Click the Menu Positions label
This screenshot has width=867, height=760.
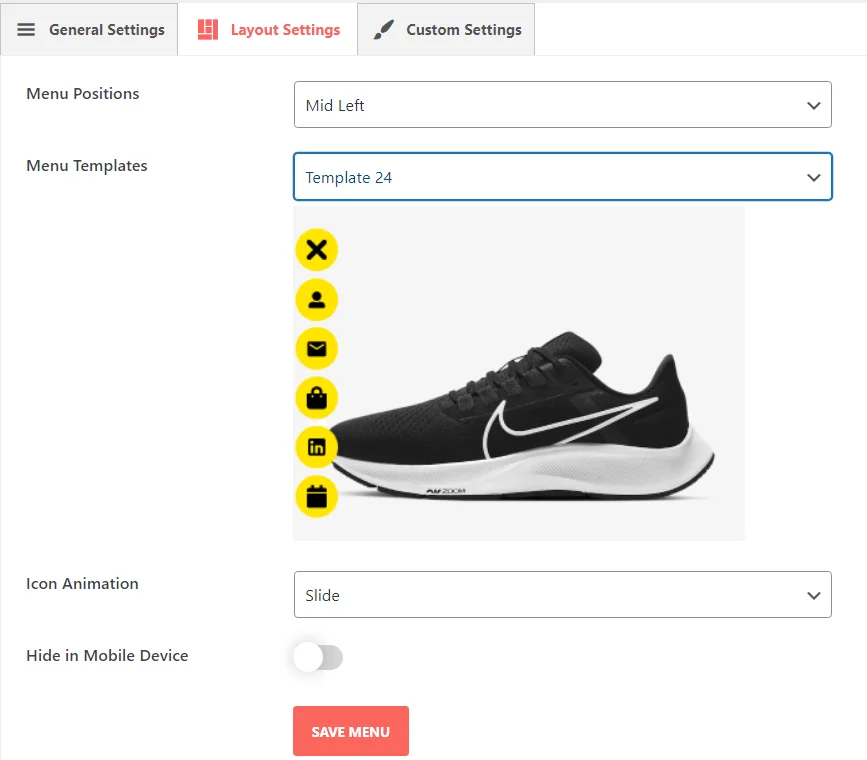[82, 93]
